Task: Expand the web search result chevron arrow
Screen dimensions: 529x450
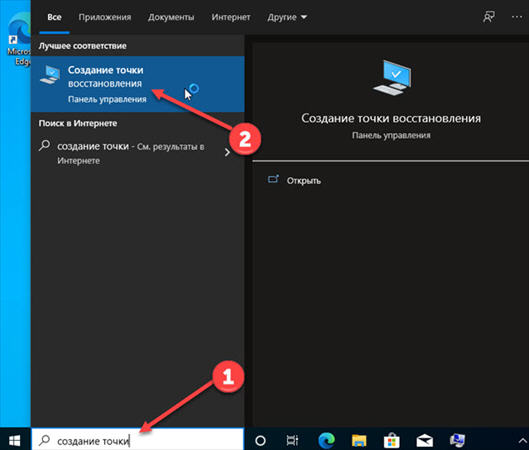Action: pos(227,152)
